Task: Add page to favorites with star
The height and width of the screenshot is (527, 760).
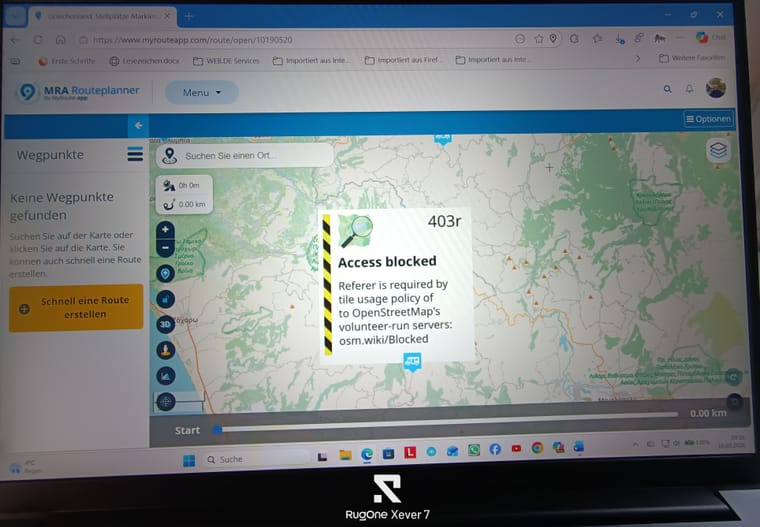Action: pos(538,39)
